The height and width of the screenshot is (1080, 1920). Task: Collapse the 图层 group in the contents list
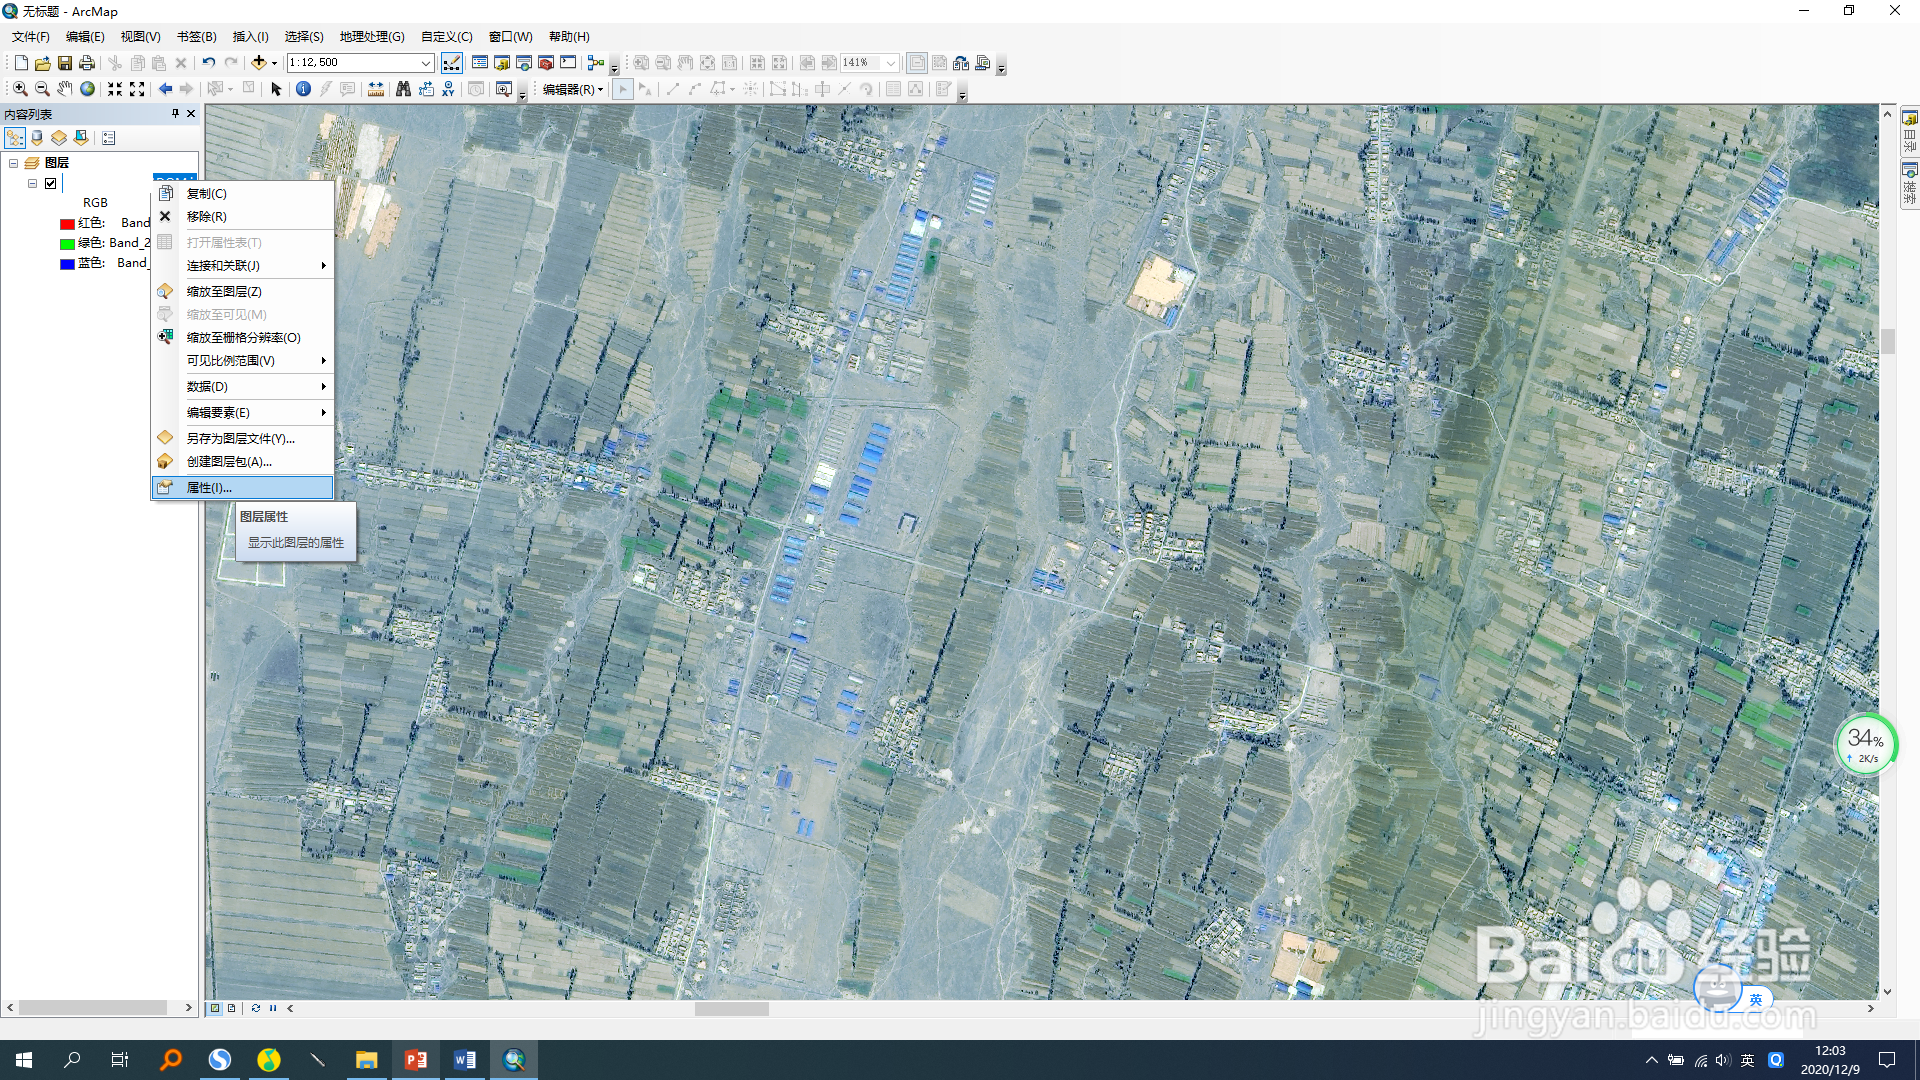[x=14, y=163]
